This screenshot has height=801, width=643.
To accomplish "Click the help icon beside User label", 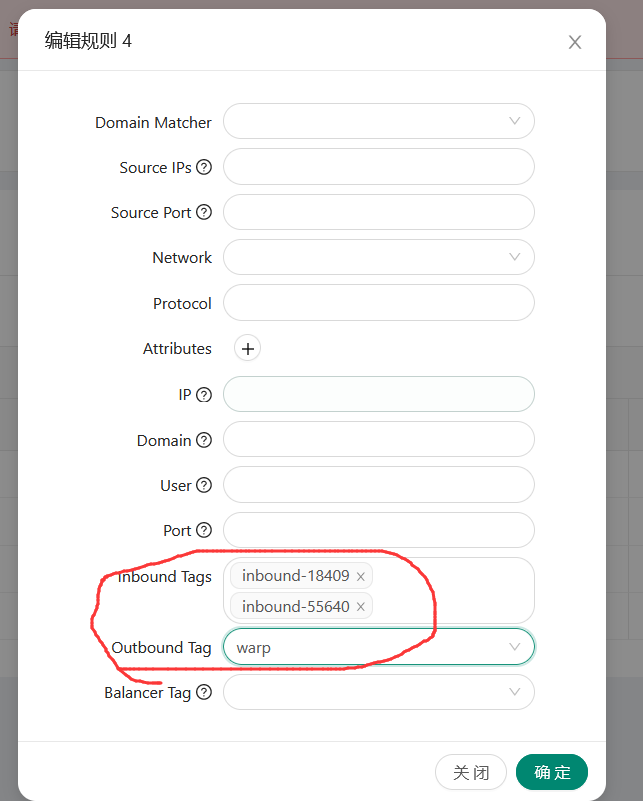I will pyautogui.click(x=204, y=485).
